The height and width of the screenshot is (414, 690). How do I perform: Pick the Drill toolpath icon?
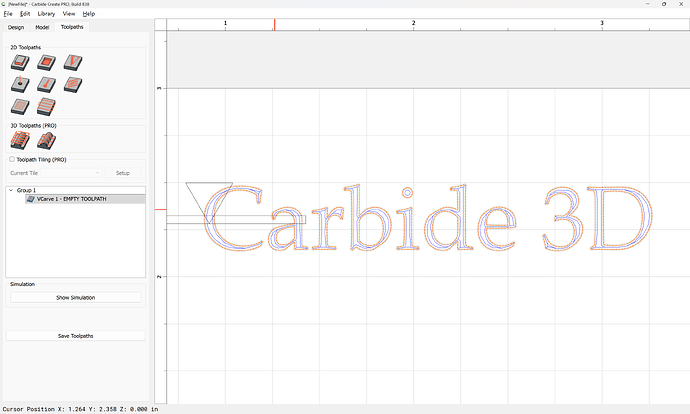click(x=20, y=84)
